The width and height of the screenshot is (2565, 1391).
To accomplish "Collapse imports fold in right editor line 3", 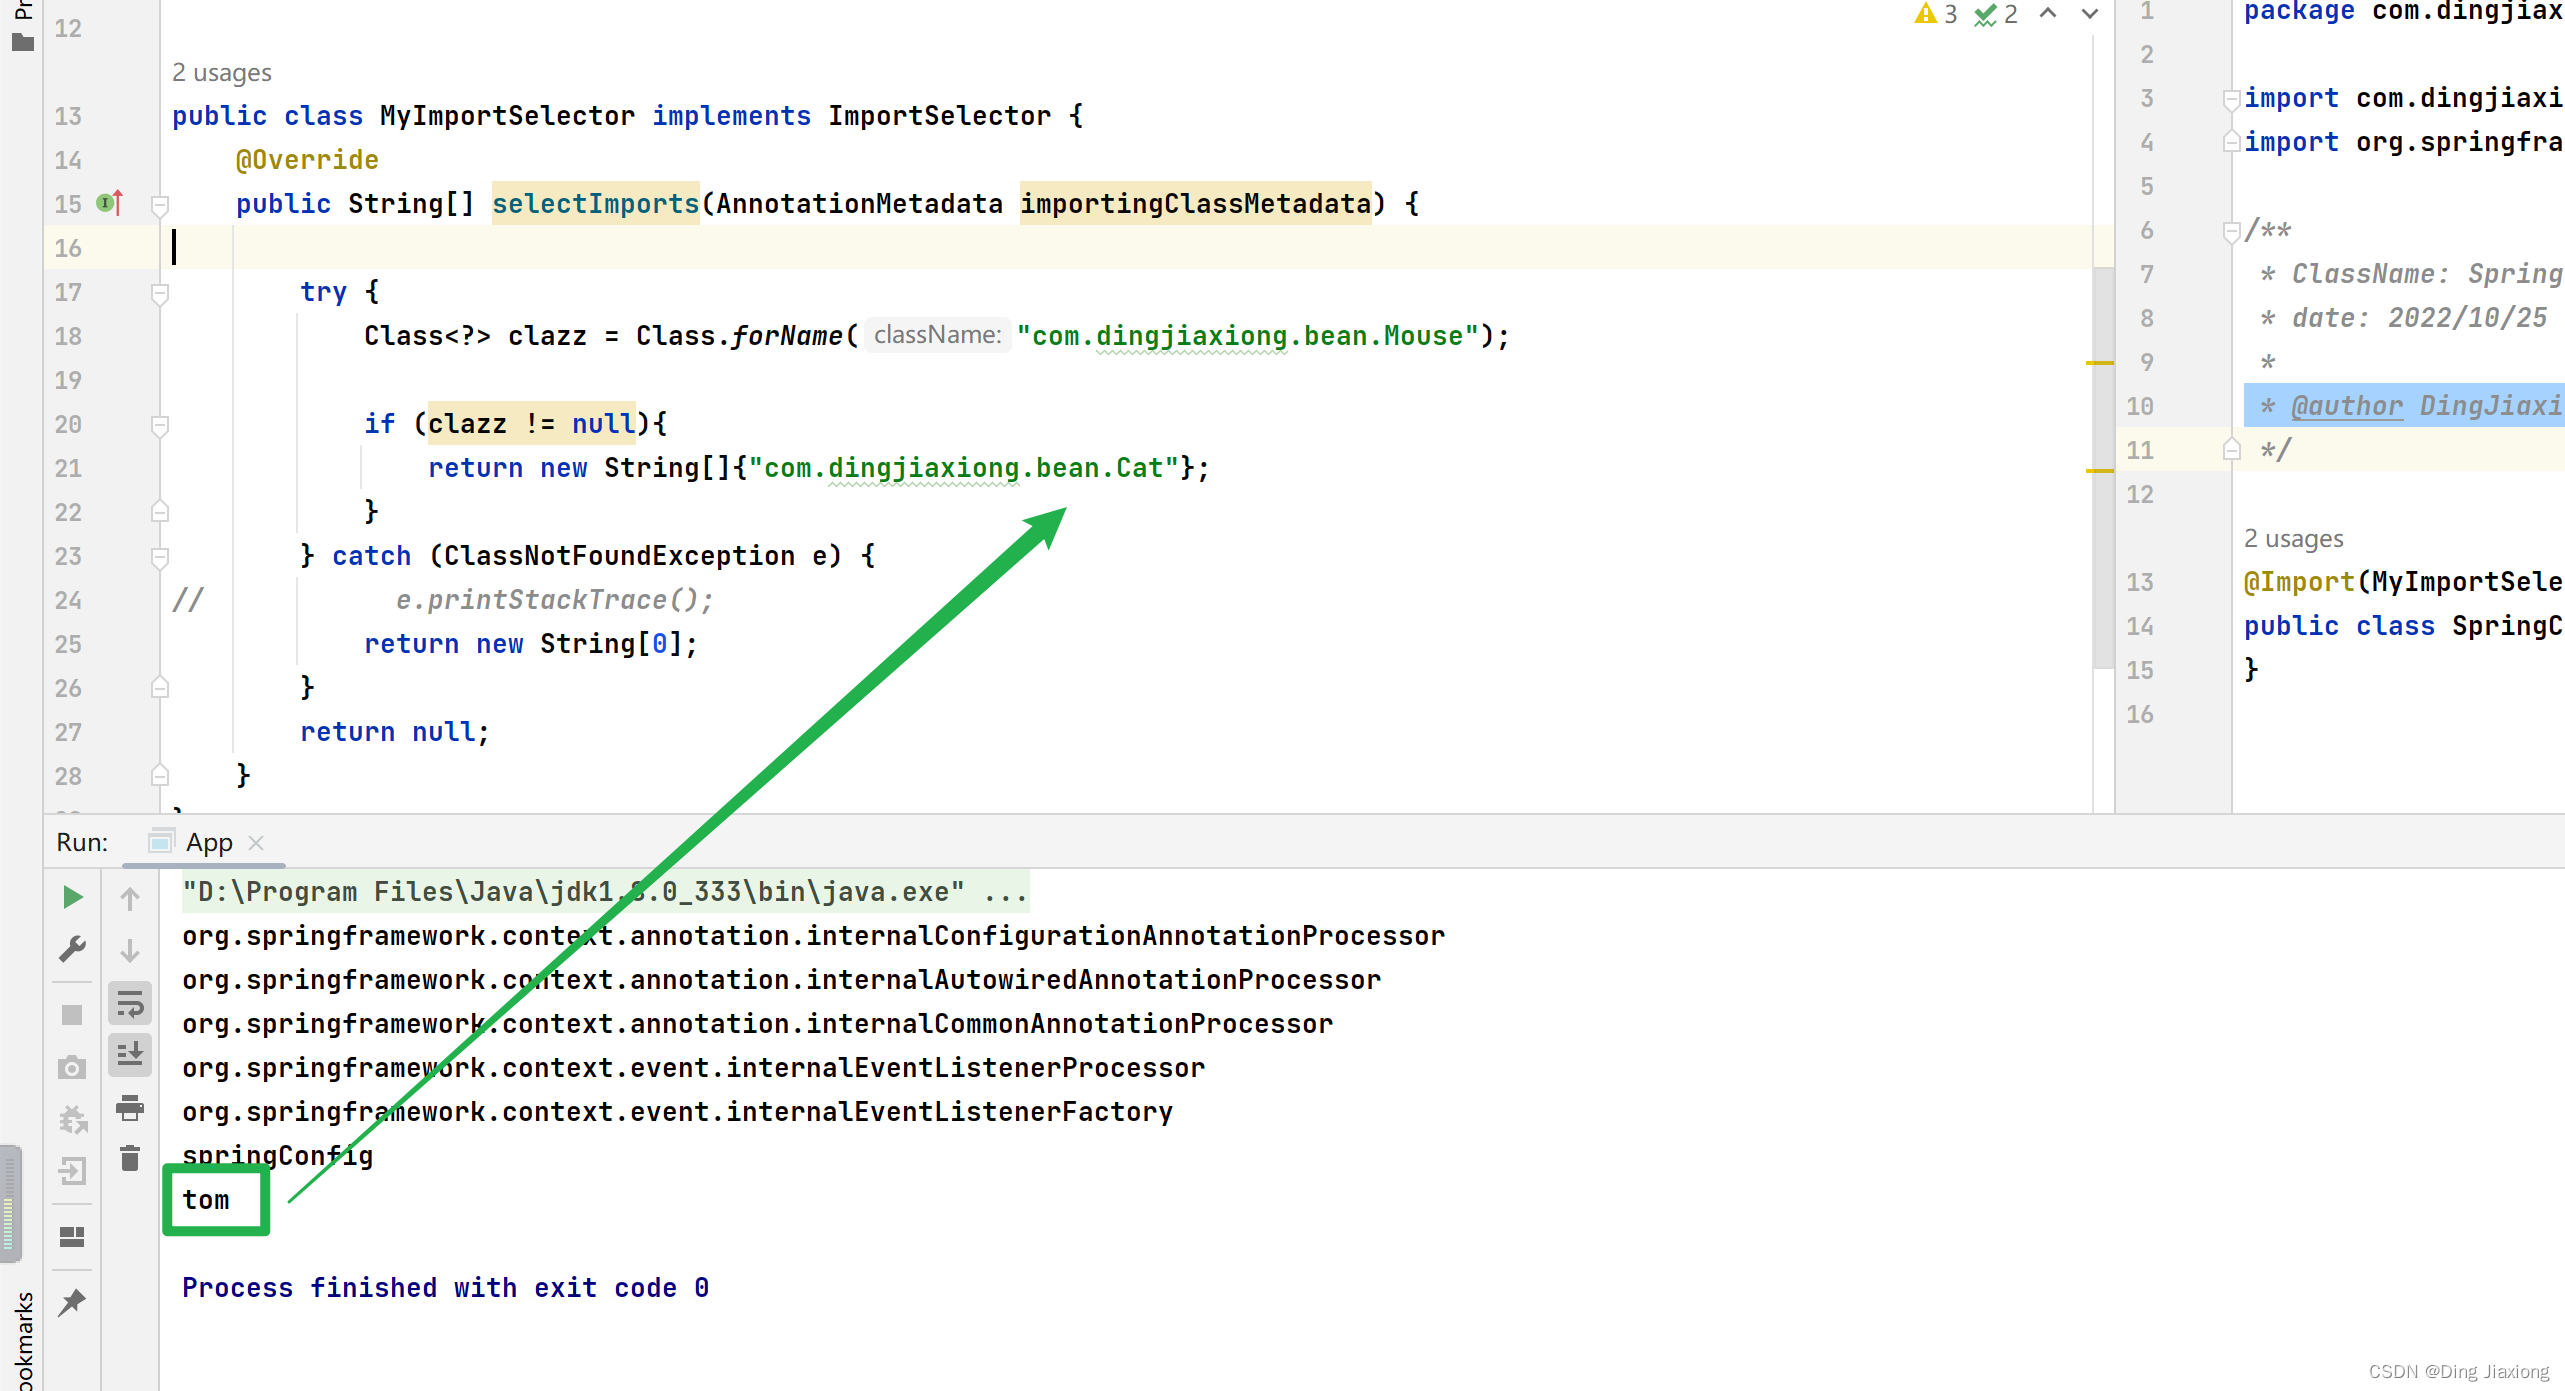I will [2231, 99].
